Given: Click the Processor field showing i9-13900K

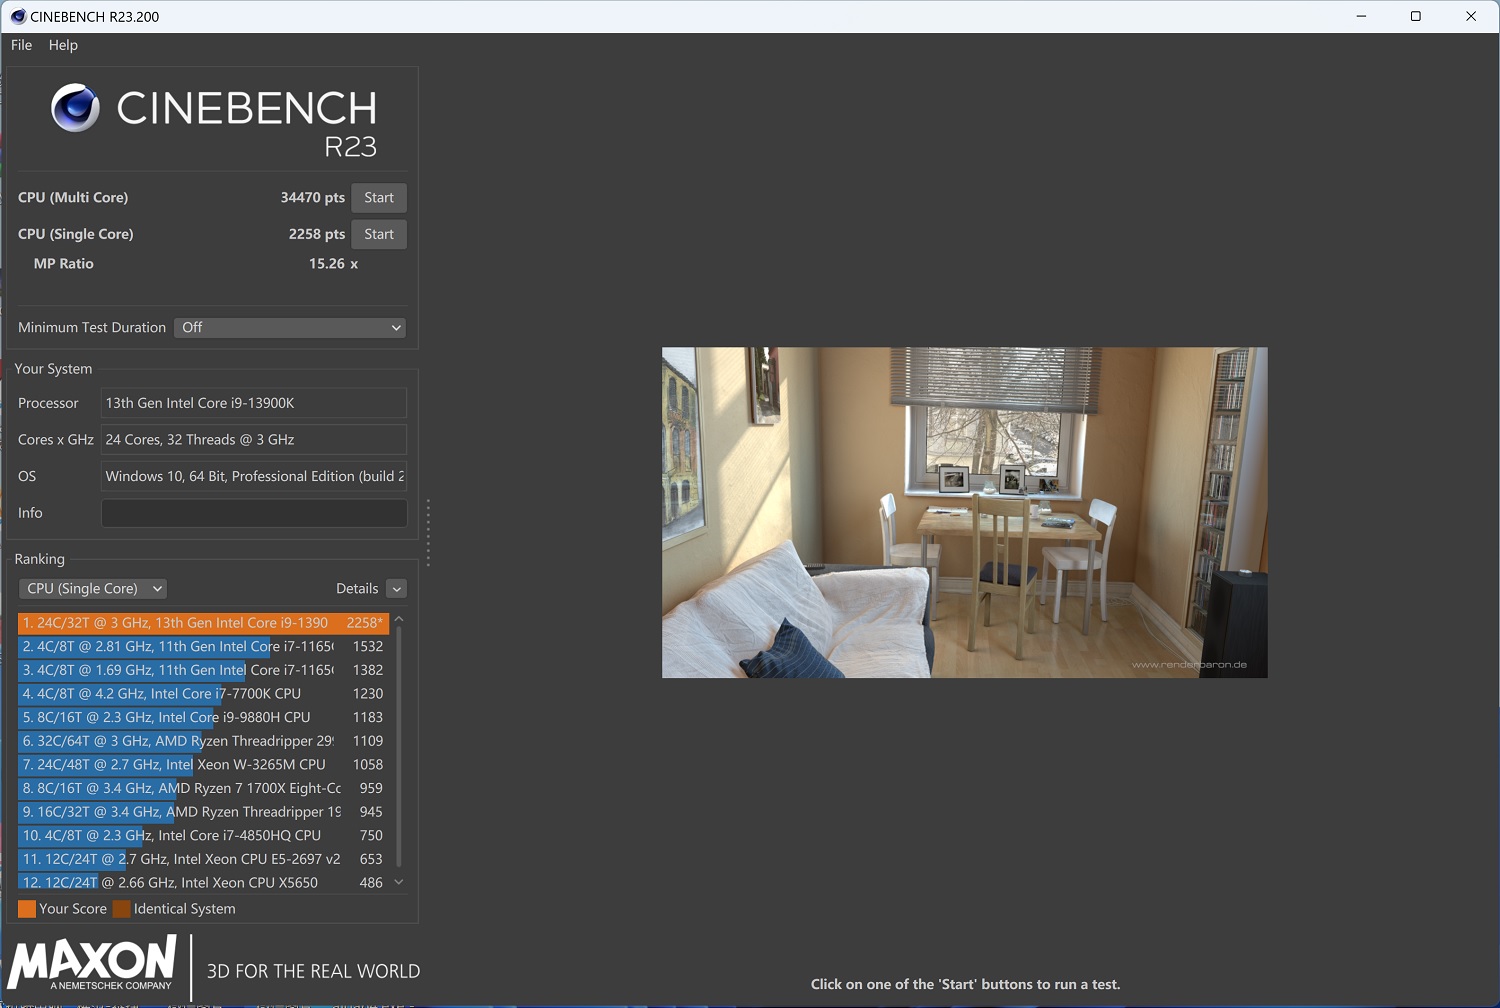Looking at the screenshot, I should (254, 403).
